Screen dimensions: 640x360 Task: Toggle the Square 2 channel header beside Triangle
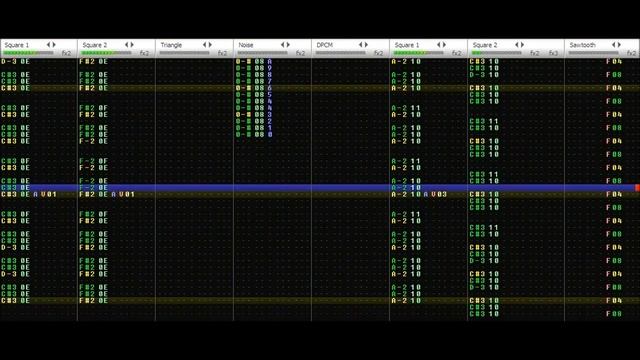pyautogui.click(x=95, y=45)
